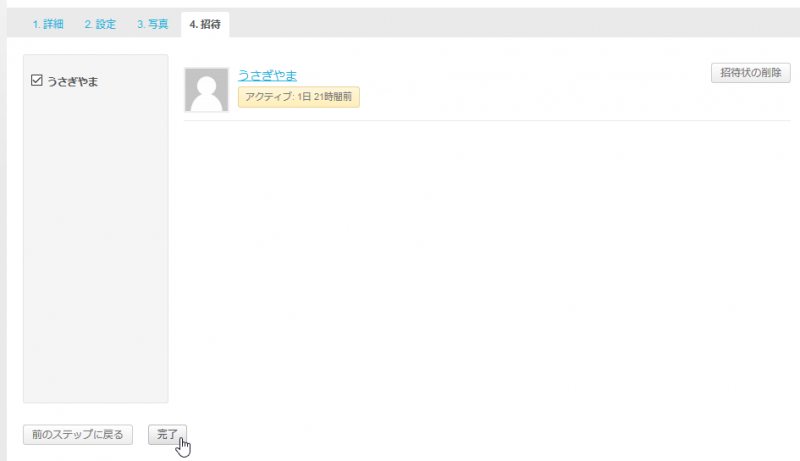Click the divider line below うさぎやま entry
This screenshot has width=800, height=461.
click(x=487, y=120)
